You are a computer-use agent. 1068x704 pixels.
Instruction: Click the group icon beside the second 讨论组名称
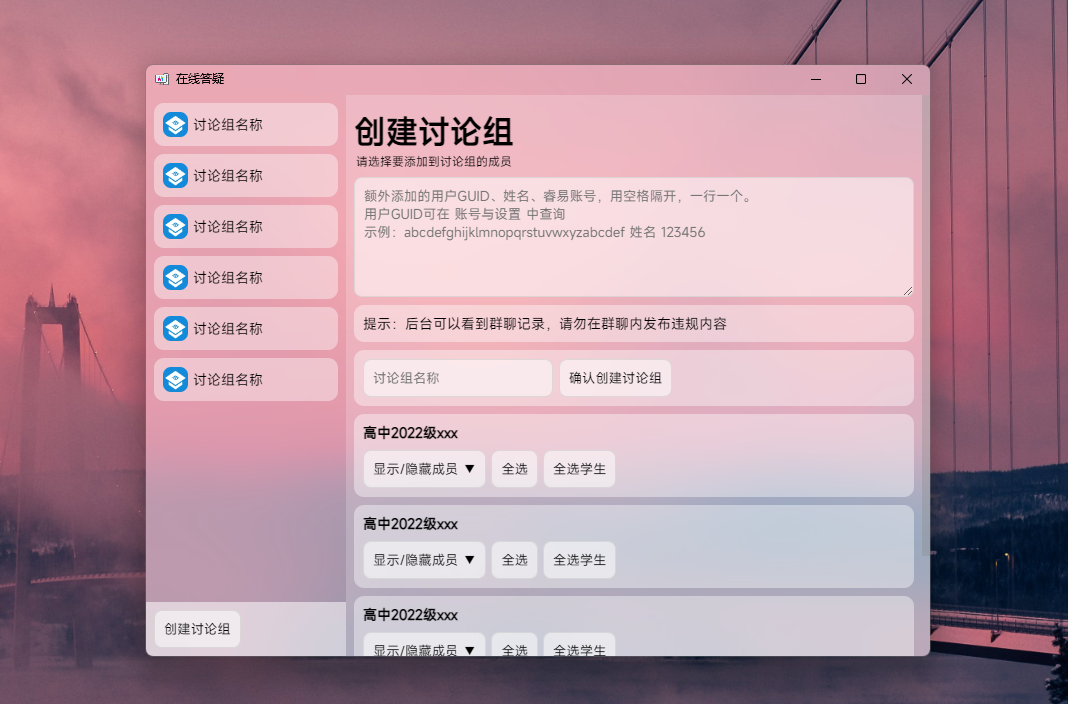[173, 175]
